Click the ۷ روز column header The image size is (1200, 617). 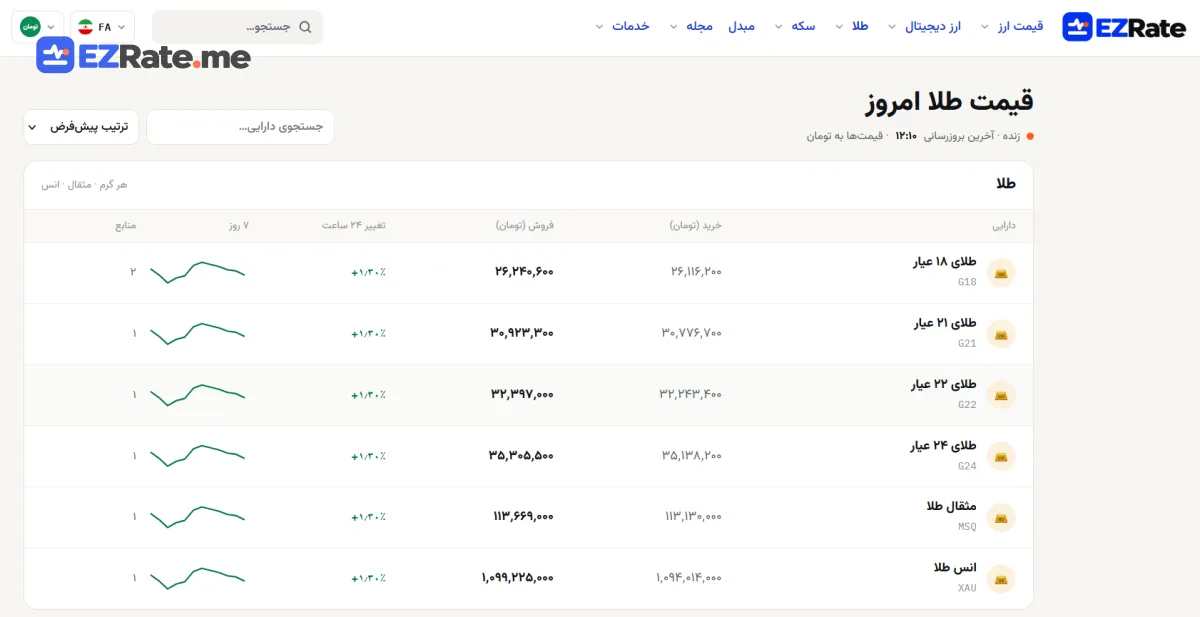238,226
